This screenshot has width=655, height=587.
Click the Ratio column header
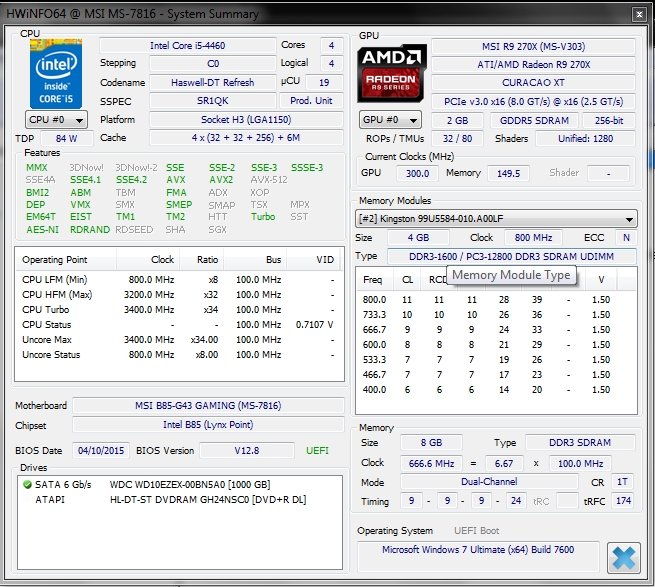202,259
